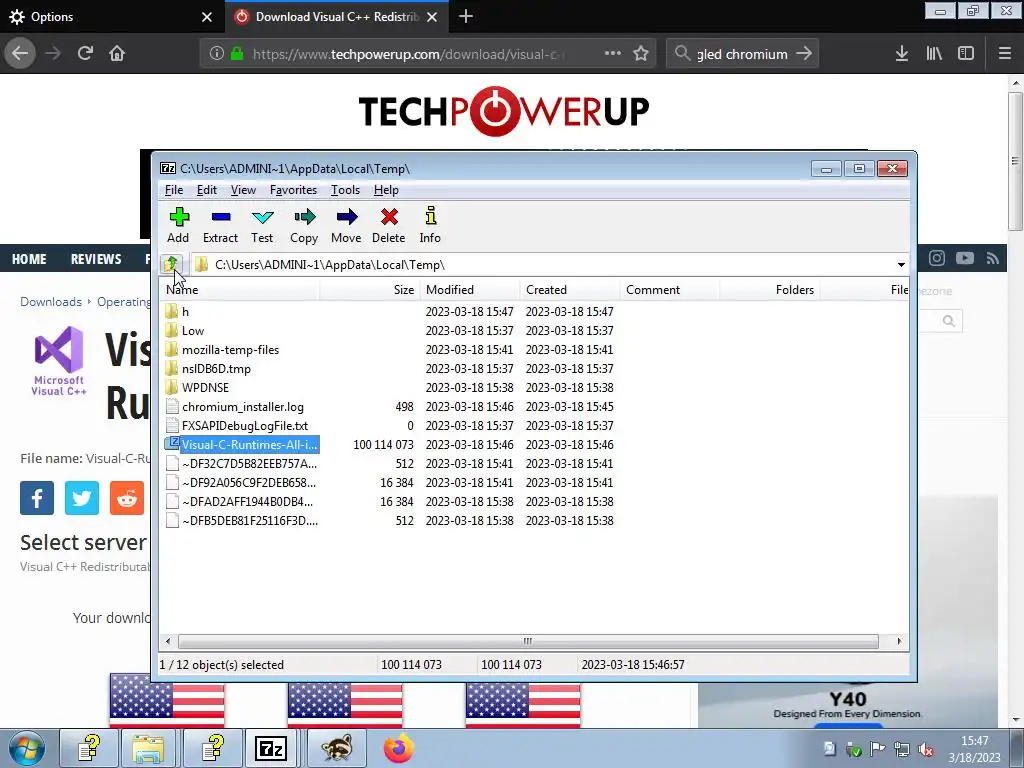The height and width of the screenshot is (768, 1024).
Task: Open Info for the selected file
Action: [x=430, y=225]
